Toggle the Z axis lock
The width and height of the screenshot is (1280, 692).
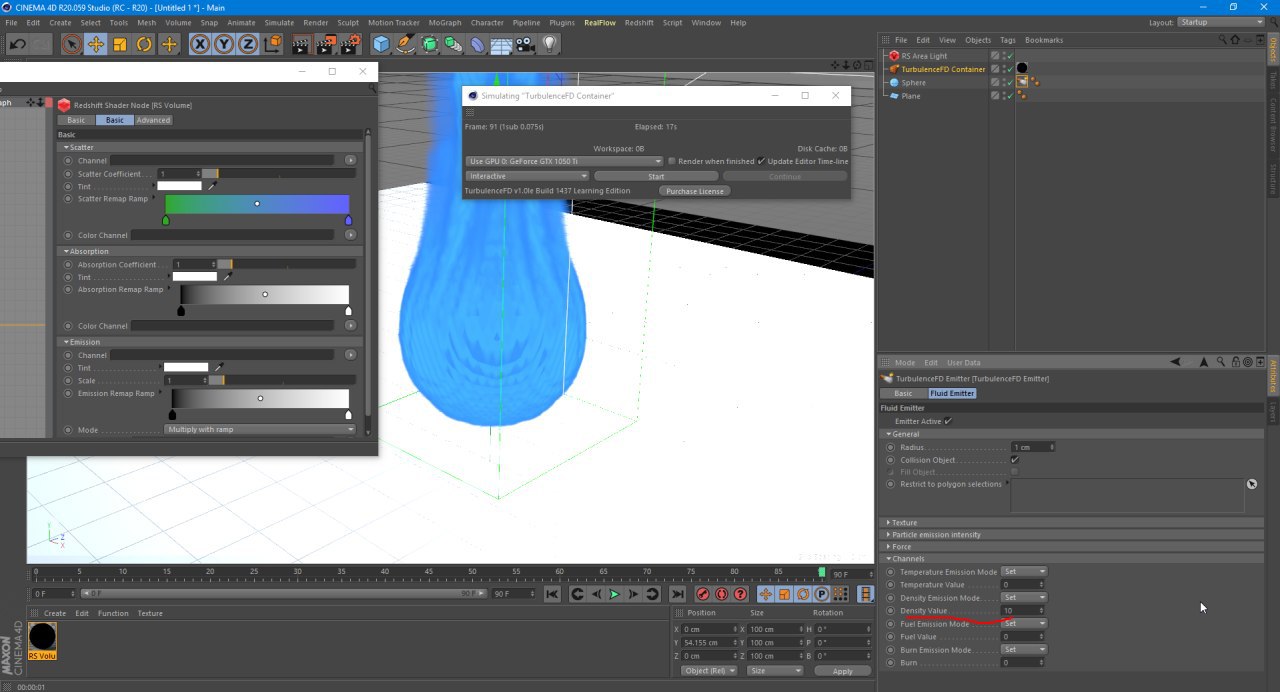click(x=248, y=44)
